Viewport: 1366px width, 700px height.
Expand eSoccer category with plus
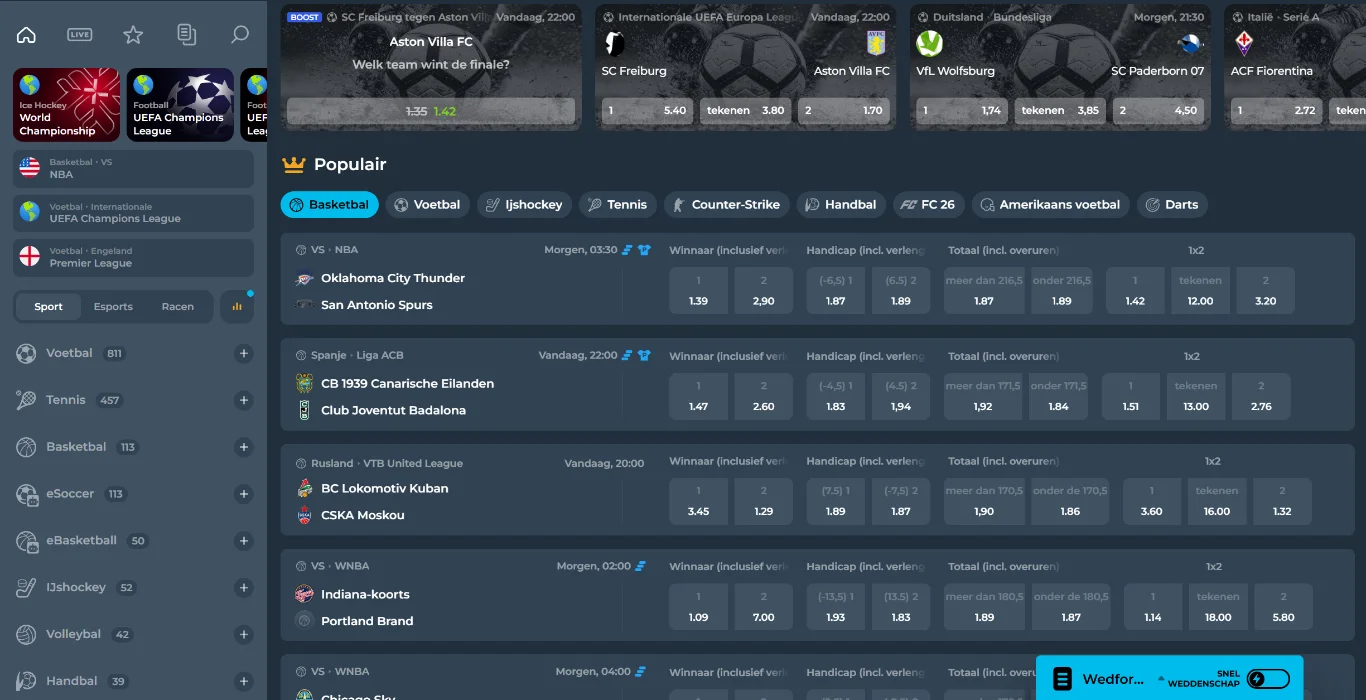point(243,494)
